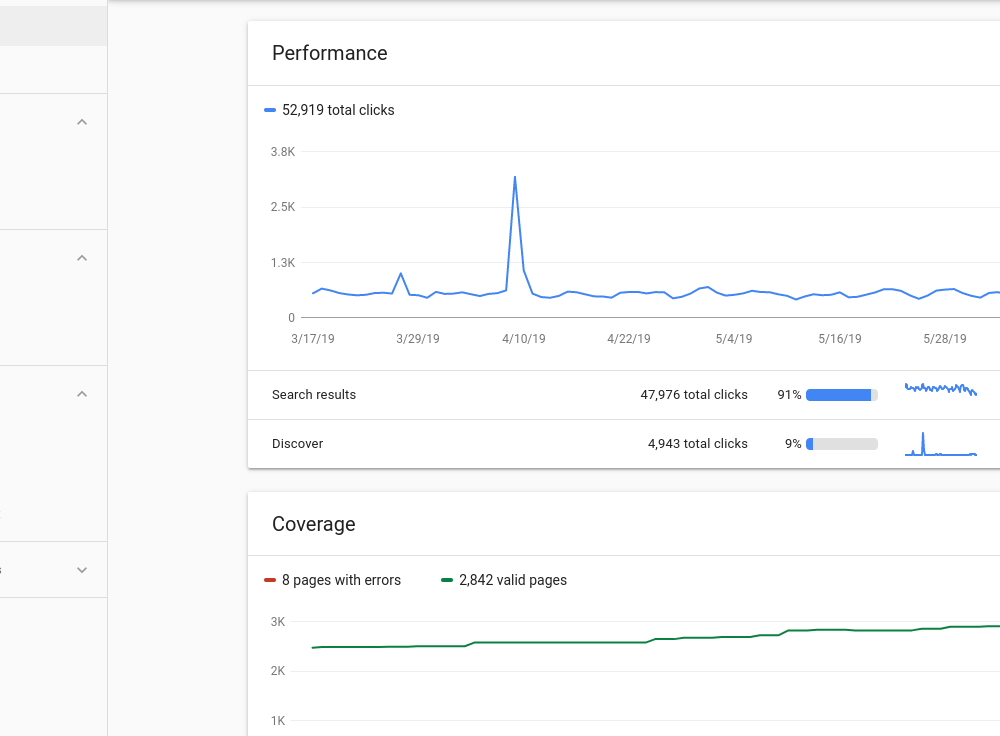This screenshot has height=736, width=1000.
Task: Click the 47,976 total clicks value
Action: pyautogui.click(x=694, y=395)
